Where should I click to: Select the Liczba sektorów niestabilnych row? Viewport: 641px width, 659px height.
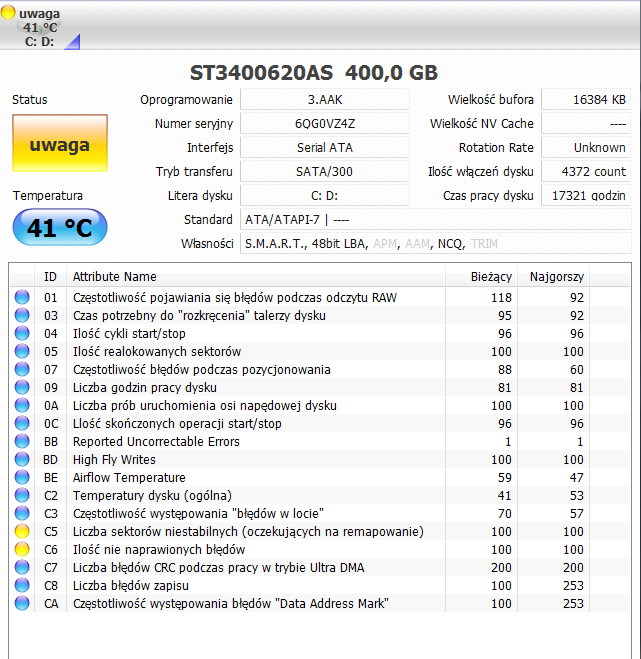point(320,531)
